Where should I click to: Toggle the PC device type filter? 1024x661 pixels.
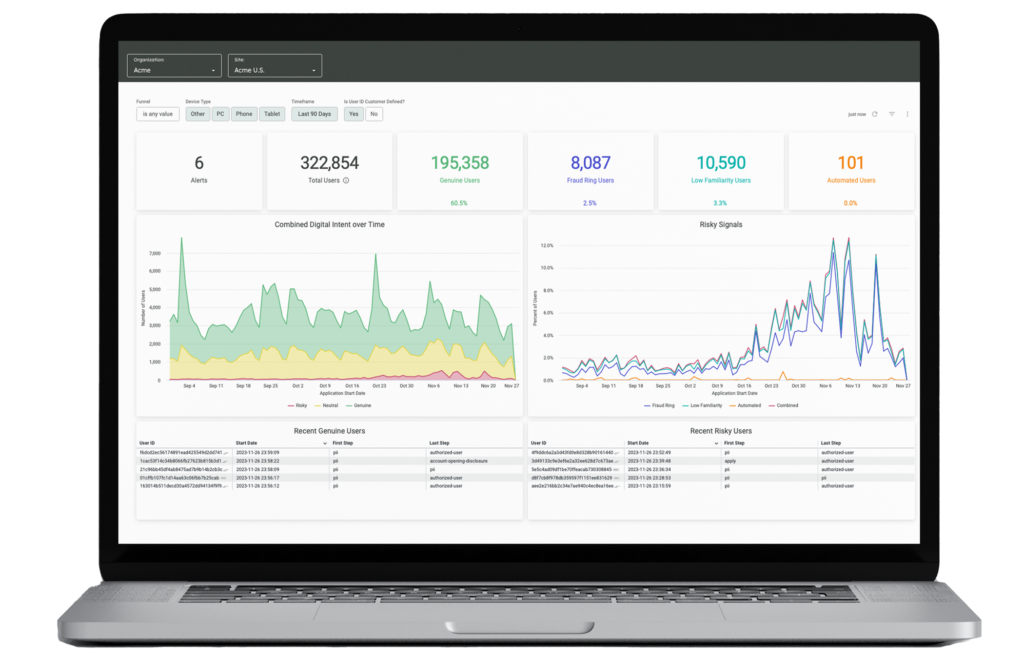click(x=220, y=114)
